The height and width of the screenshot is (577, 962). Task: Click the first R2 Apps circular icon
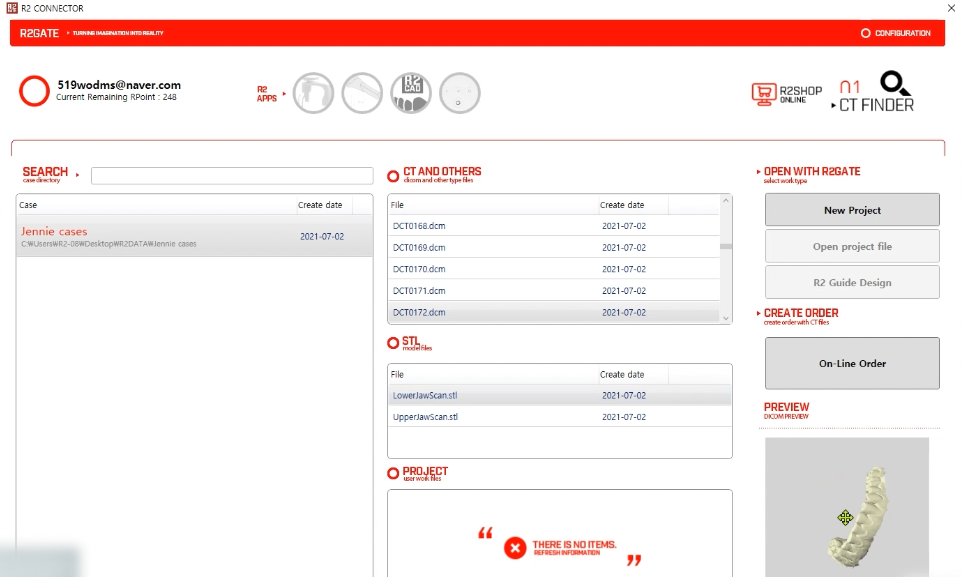click(313, 93)
